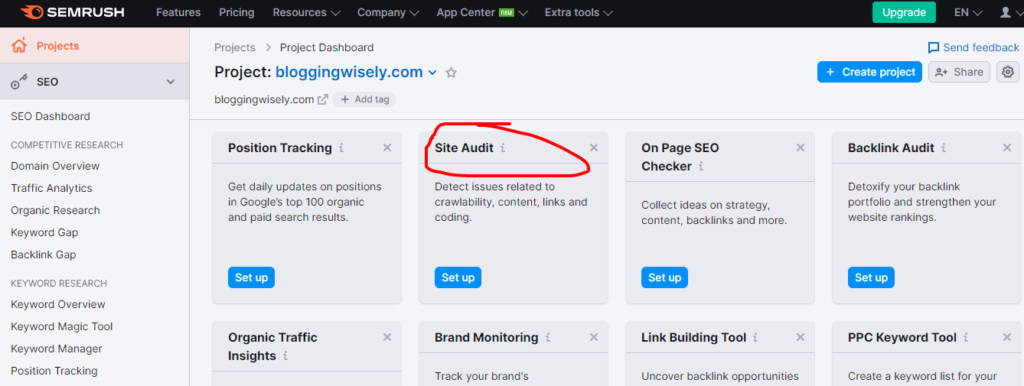Open Keyword Gap in sidebar
The height and width of the screenshot is (386, 1024).
point(44,233)
